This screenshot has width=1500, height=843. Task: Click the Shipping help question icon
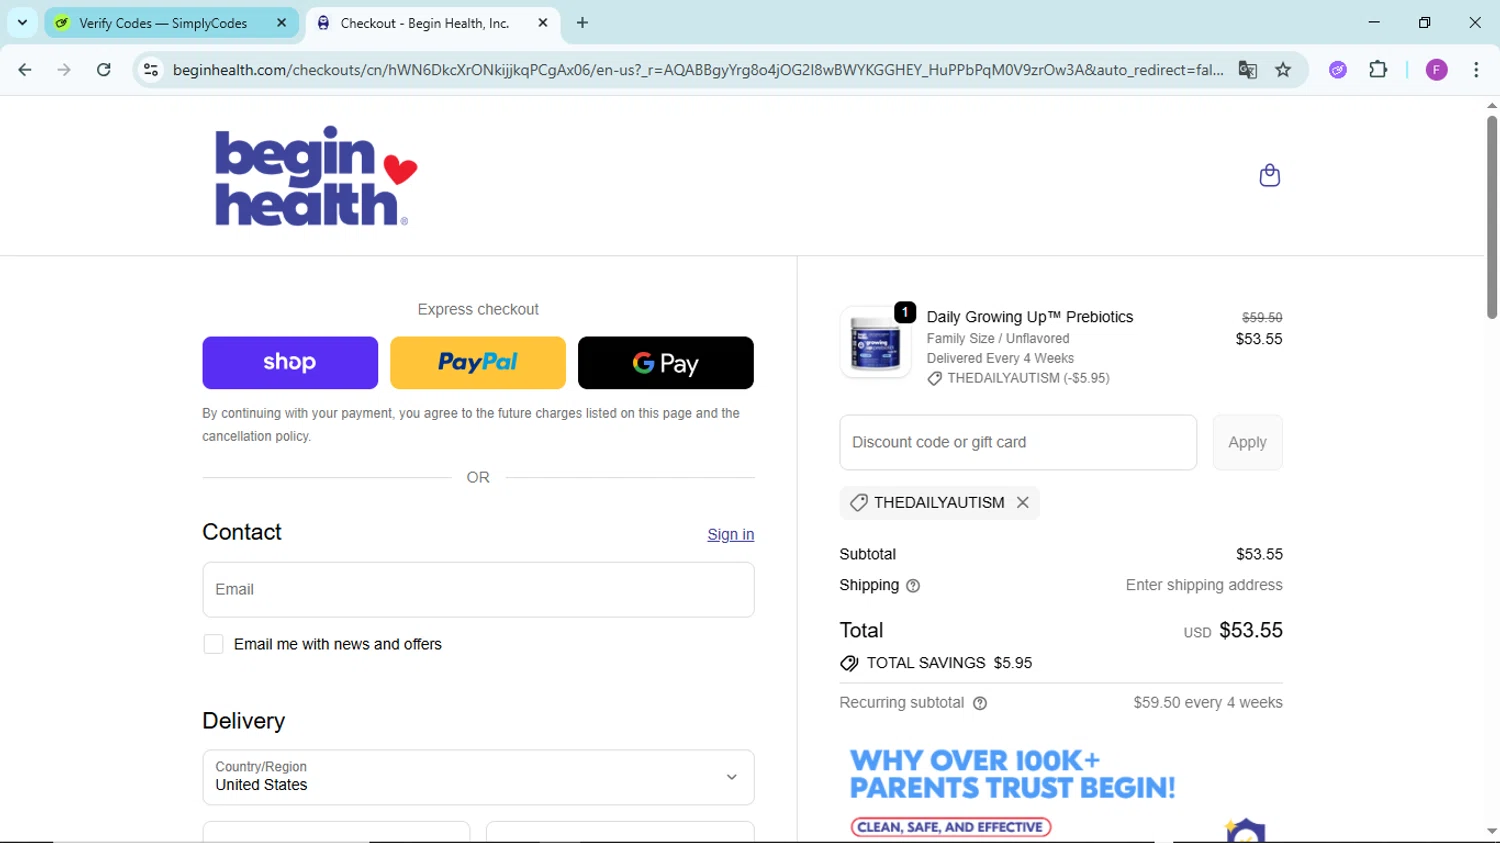coord(913,586)
